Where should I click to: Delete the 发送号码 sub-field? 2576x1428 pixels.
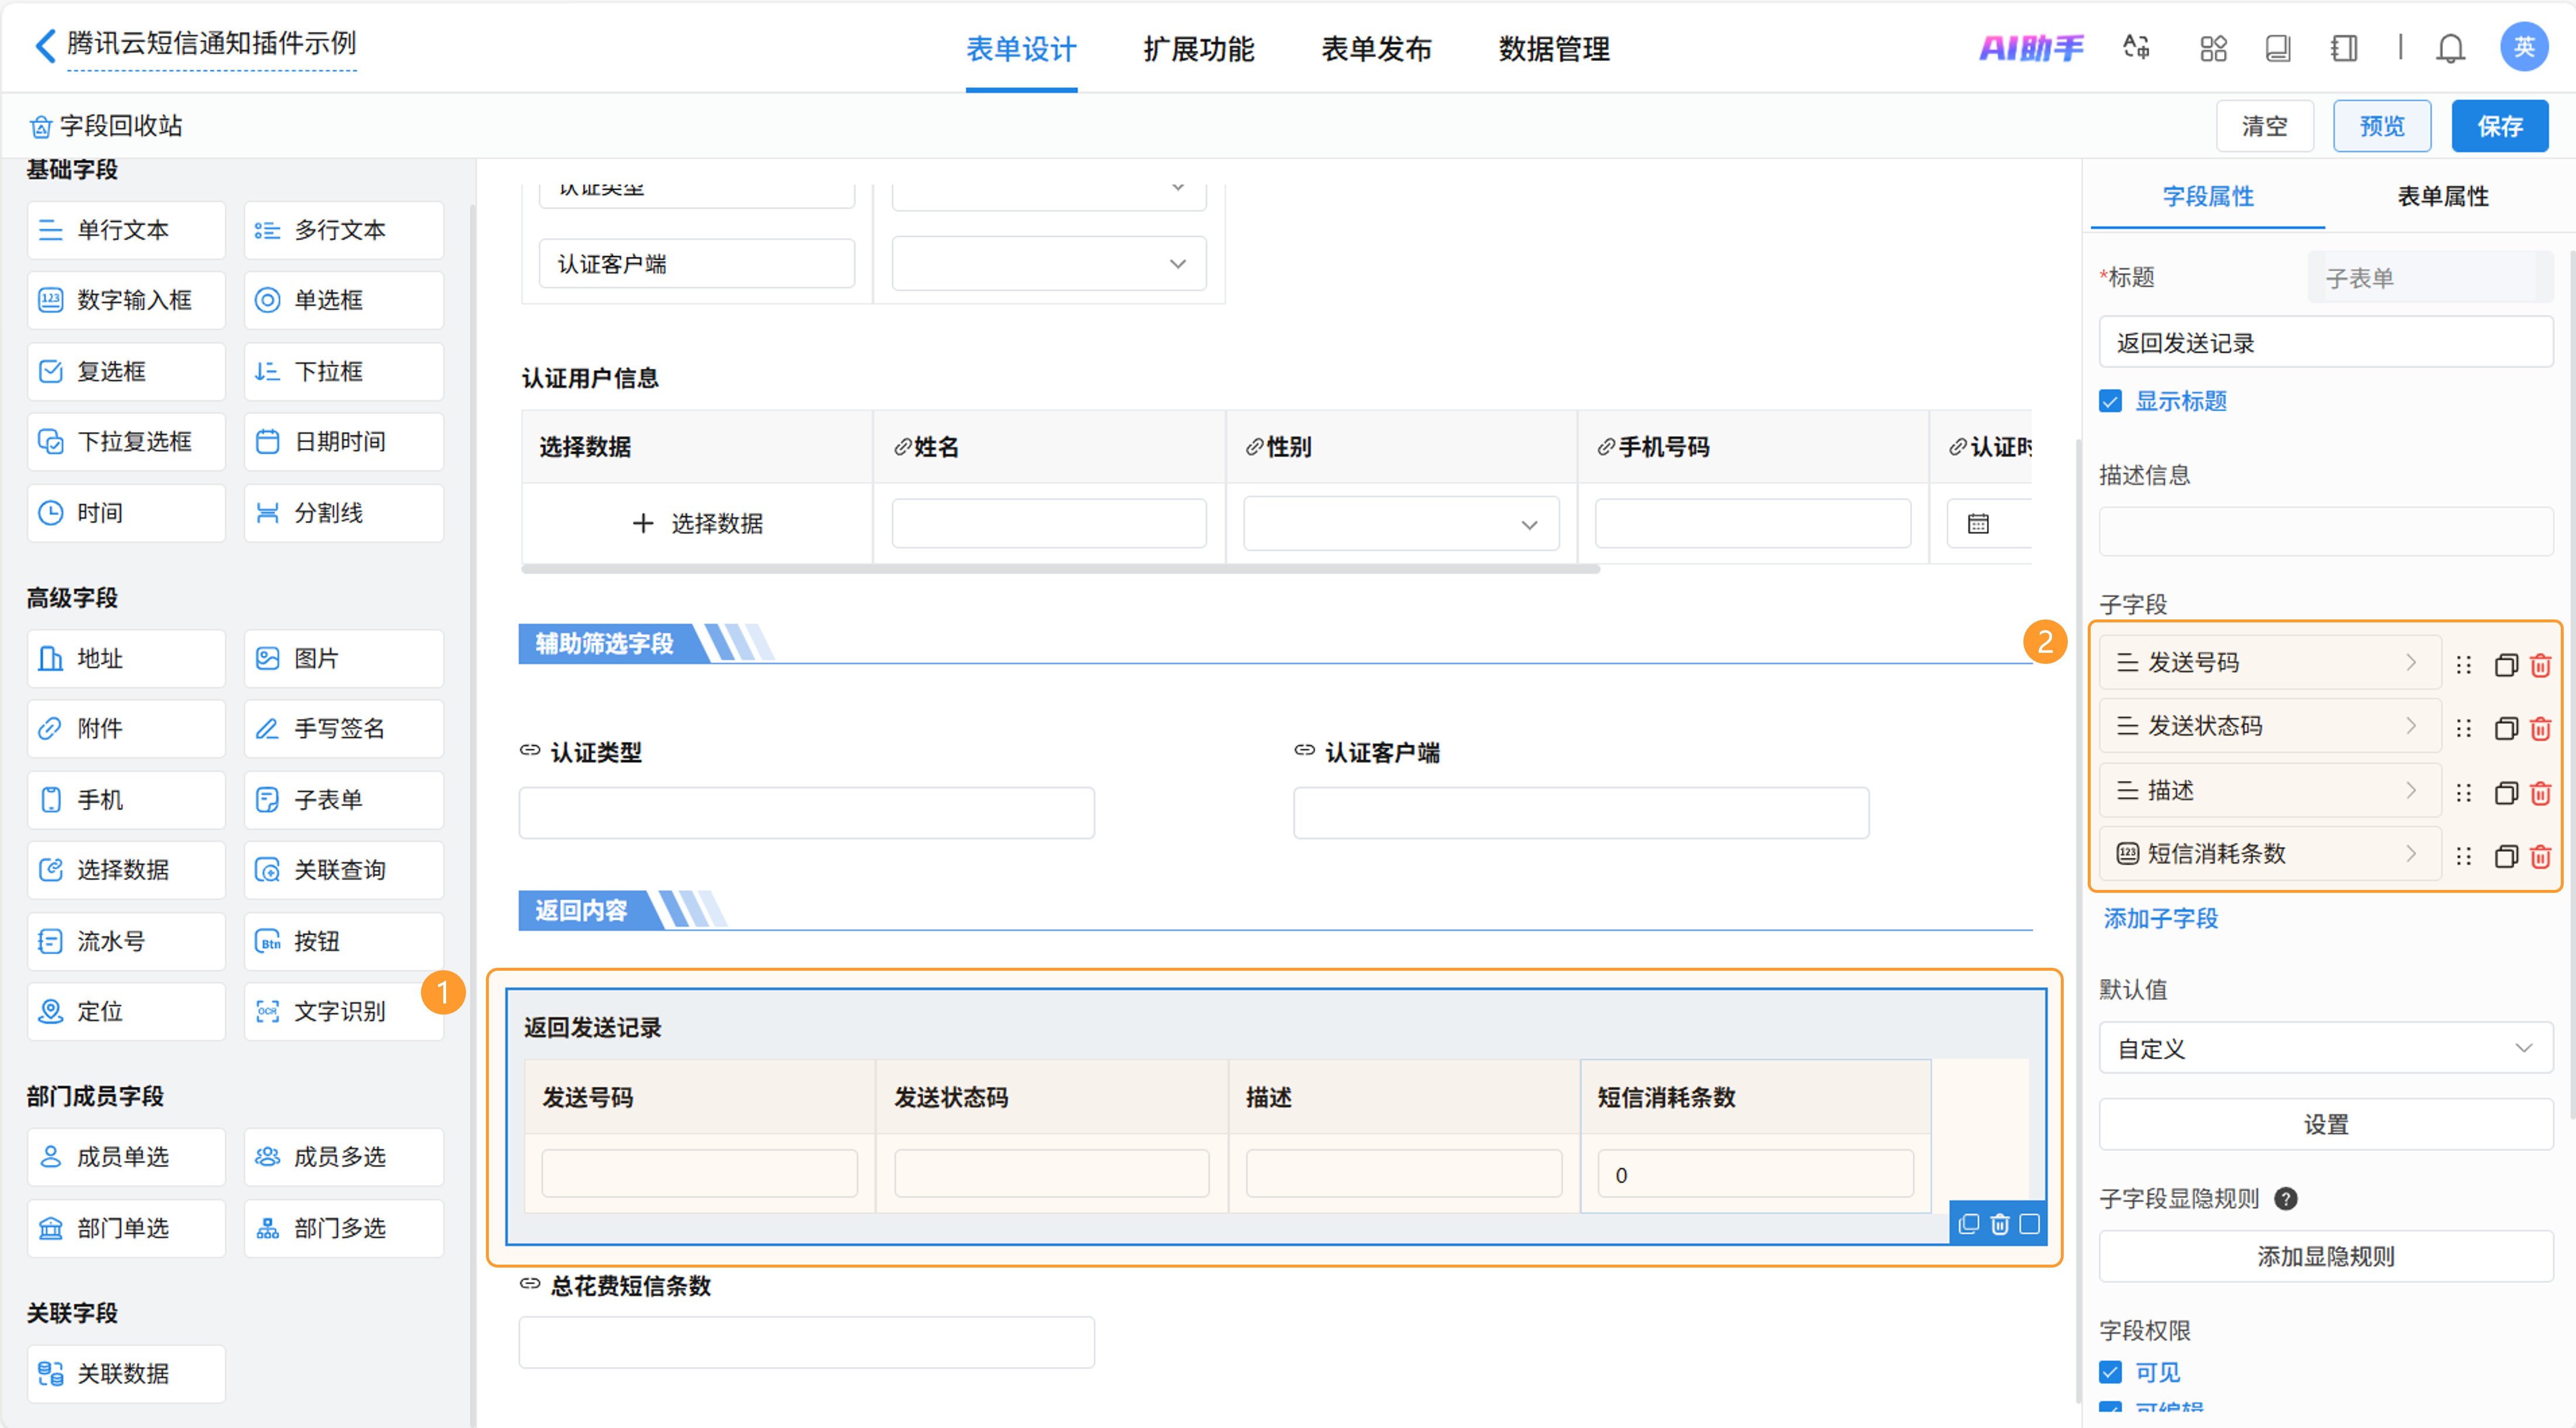pyautogui.click(x=2540, y=665)
